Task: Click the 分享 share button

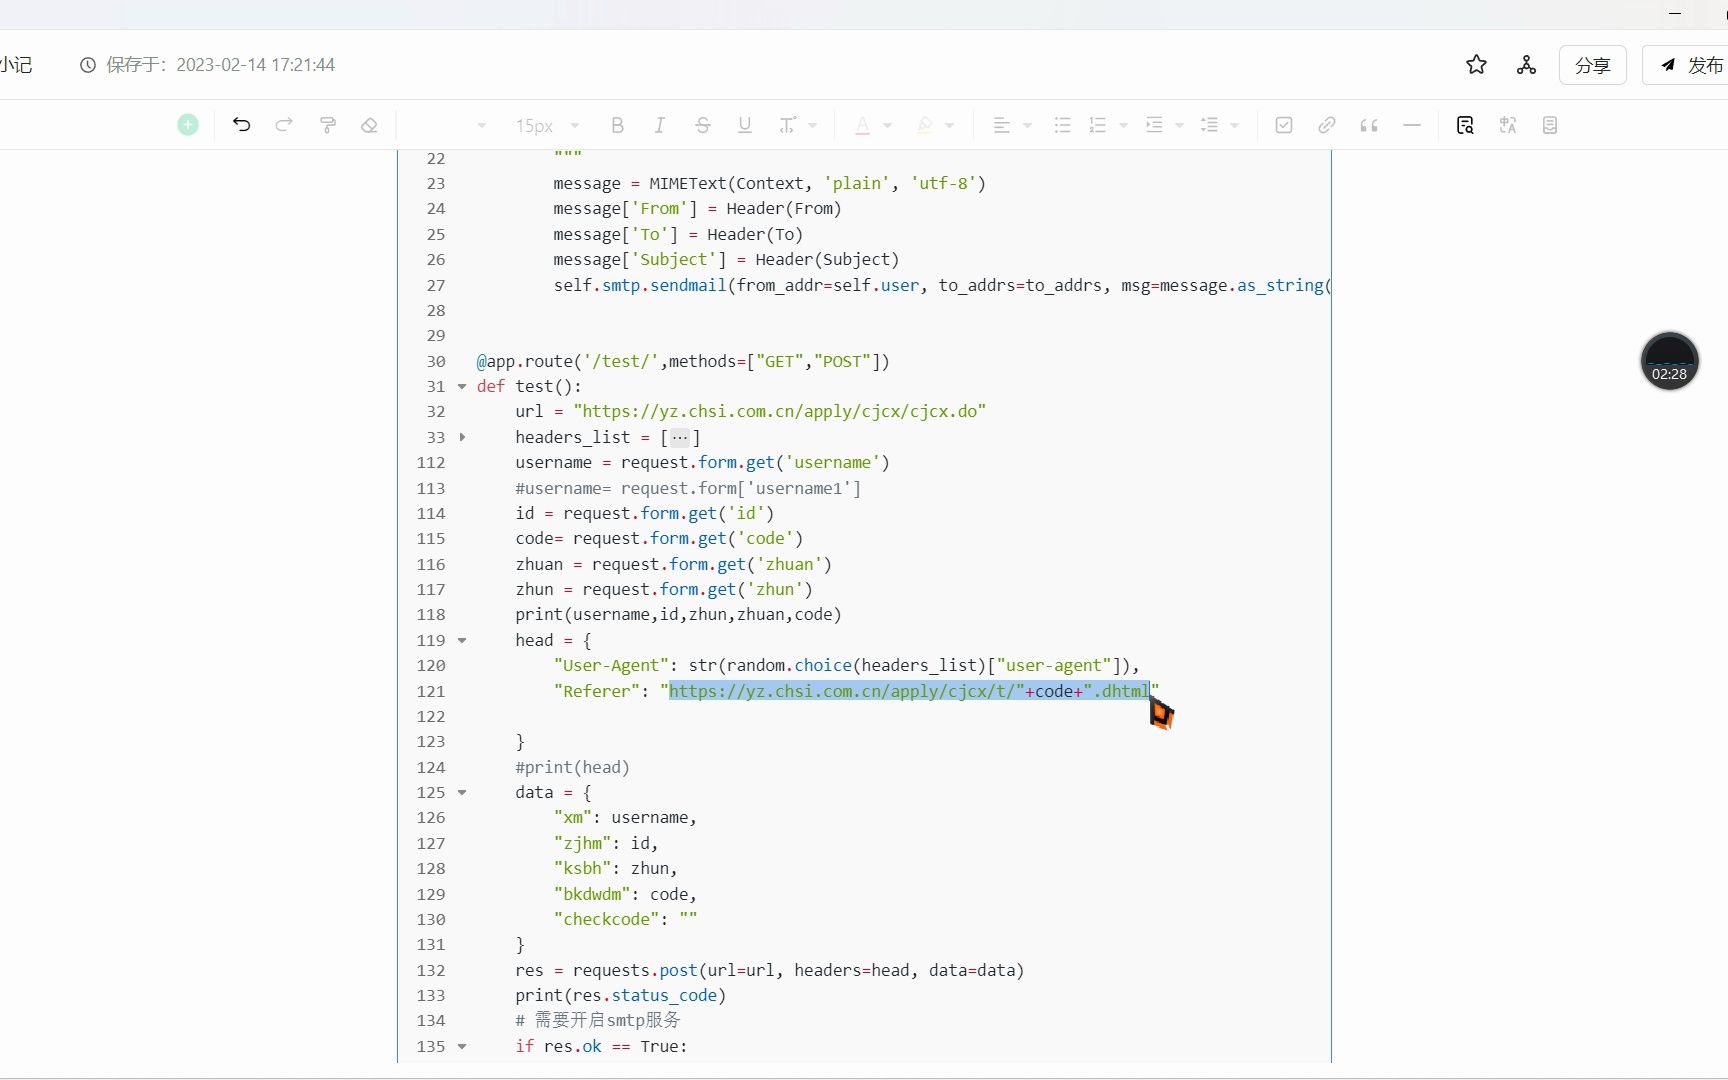Action: click(x=1593, y=65)
